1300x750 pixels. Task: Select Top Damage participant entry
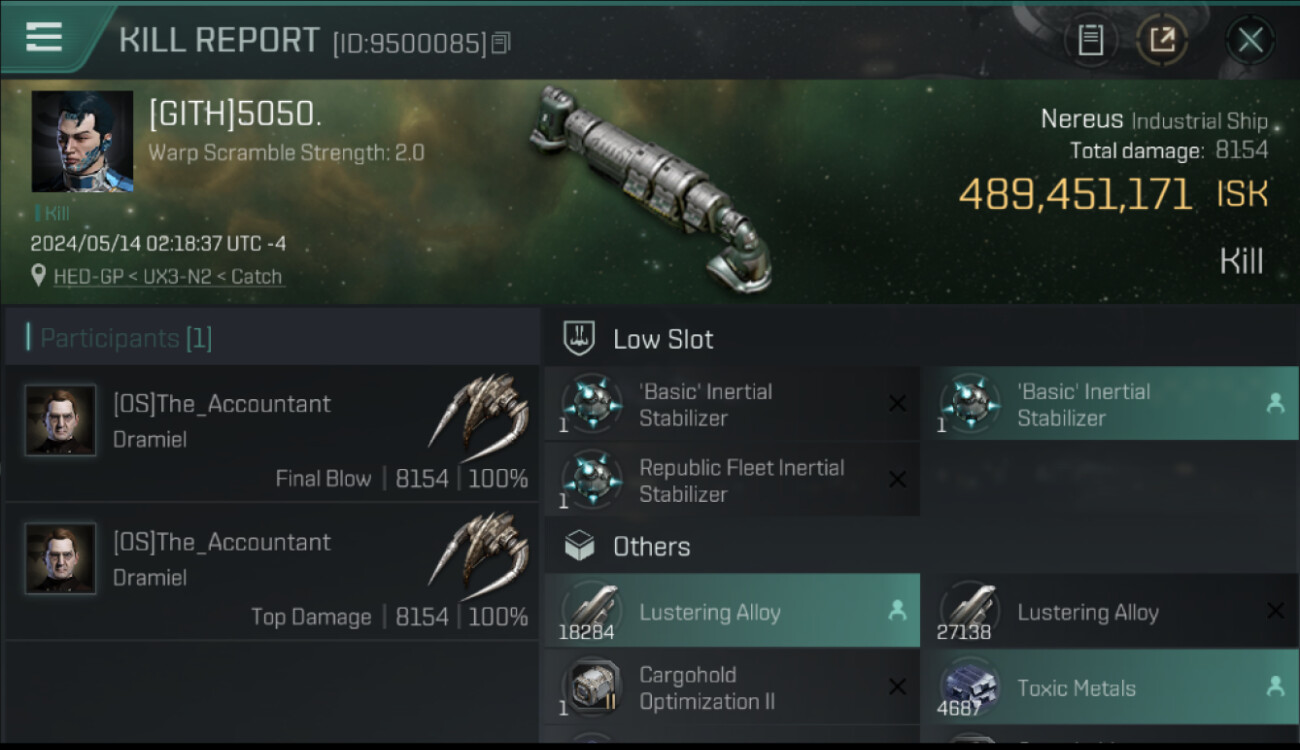(270, 571)
